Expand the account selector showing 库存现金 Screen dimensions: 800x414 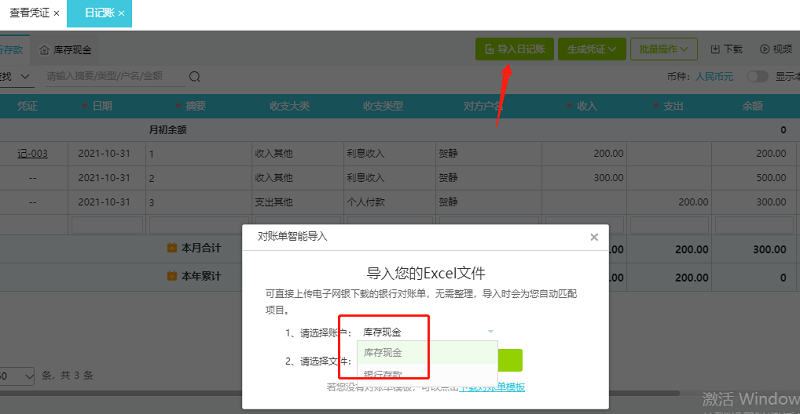pyautogui.click(x=427, y=332)
